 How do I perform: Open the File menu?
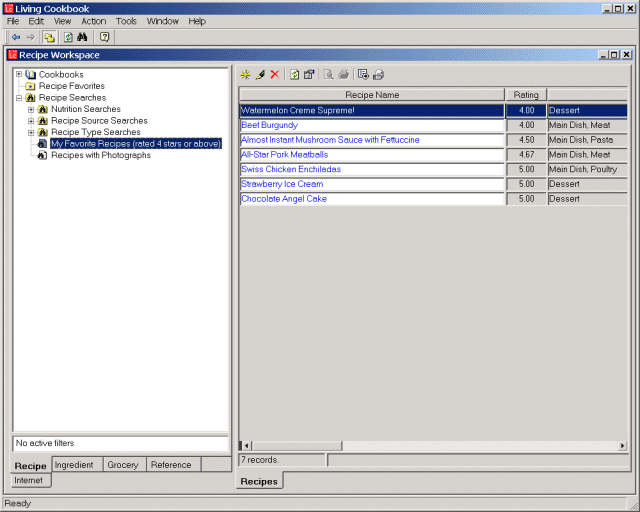pyautogui.click(x=13, y=21)
